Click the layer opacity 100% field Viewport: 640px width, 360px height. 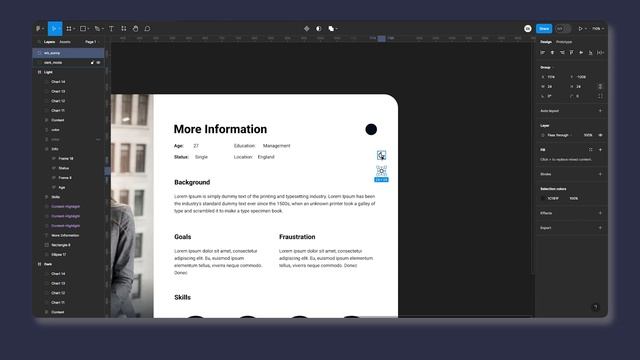point(588,135)
